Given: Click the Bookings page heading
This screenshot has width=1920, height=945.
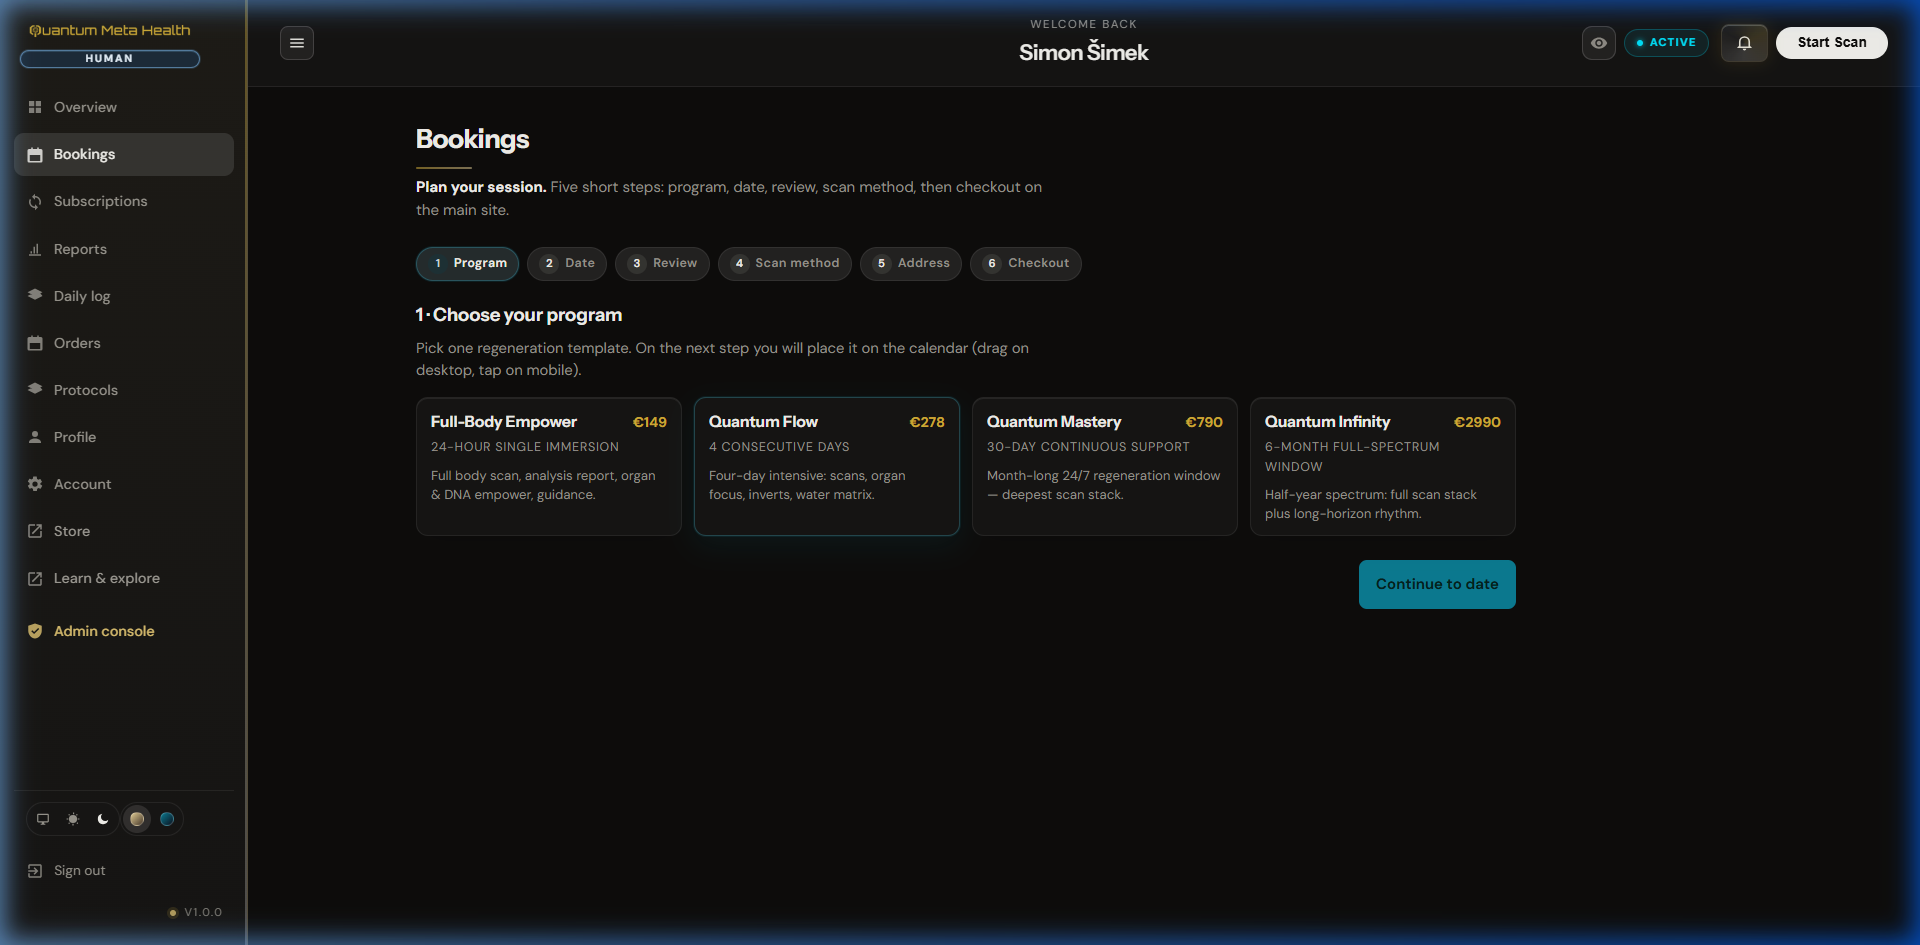Looking at the screenshot, I should point(472,140).
